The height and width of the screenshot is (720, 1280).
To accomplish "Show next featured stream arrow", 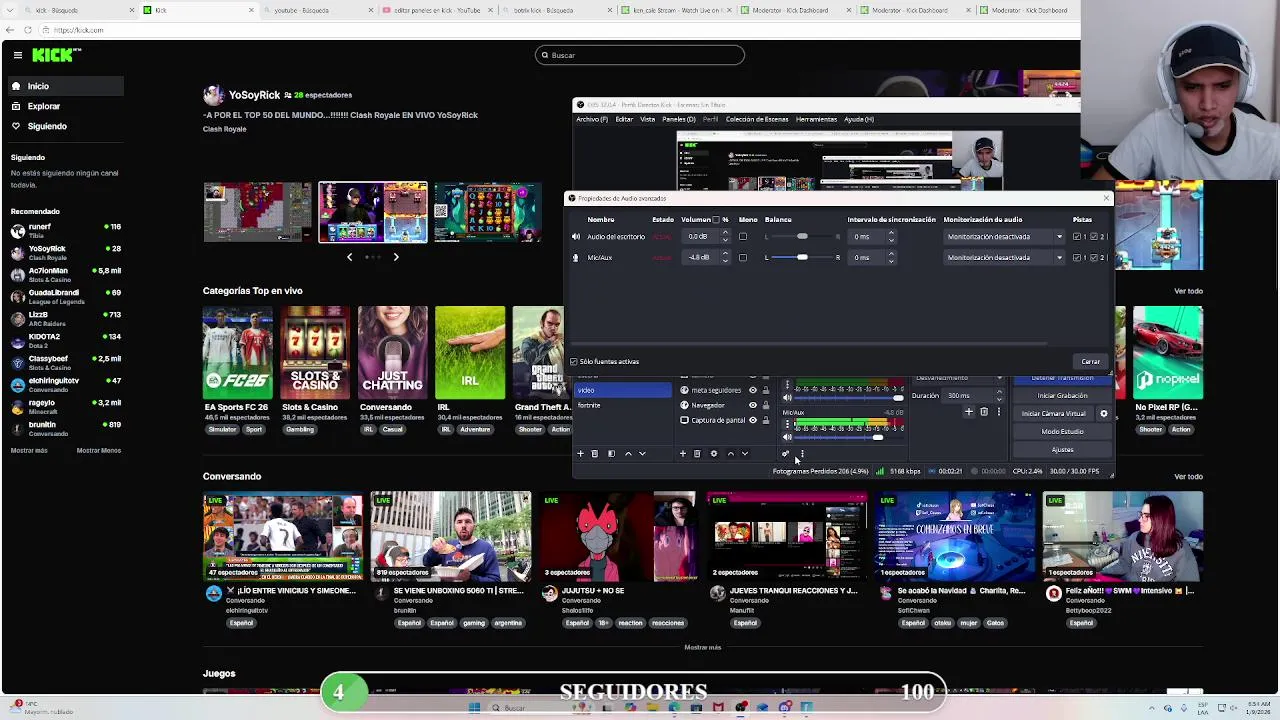I will pos(396,257).
